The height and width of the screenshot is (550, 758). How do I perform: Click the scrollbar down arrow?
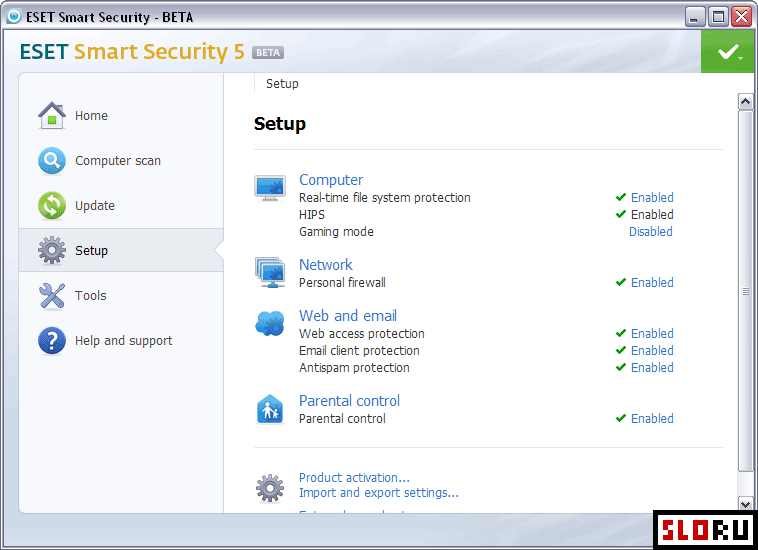pos(745,504)
